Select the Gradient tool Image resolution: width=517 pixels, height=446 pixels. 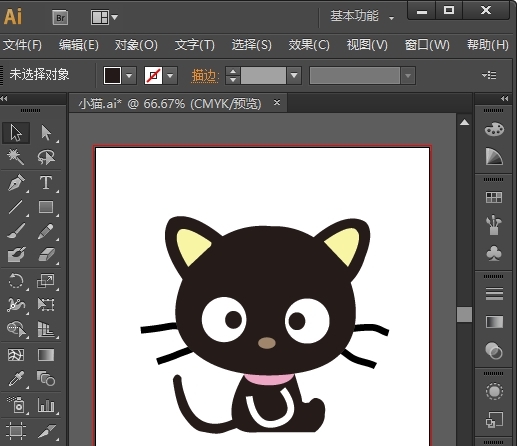pos(46,355)
